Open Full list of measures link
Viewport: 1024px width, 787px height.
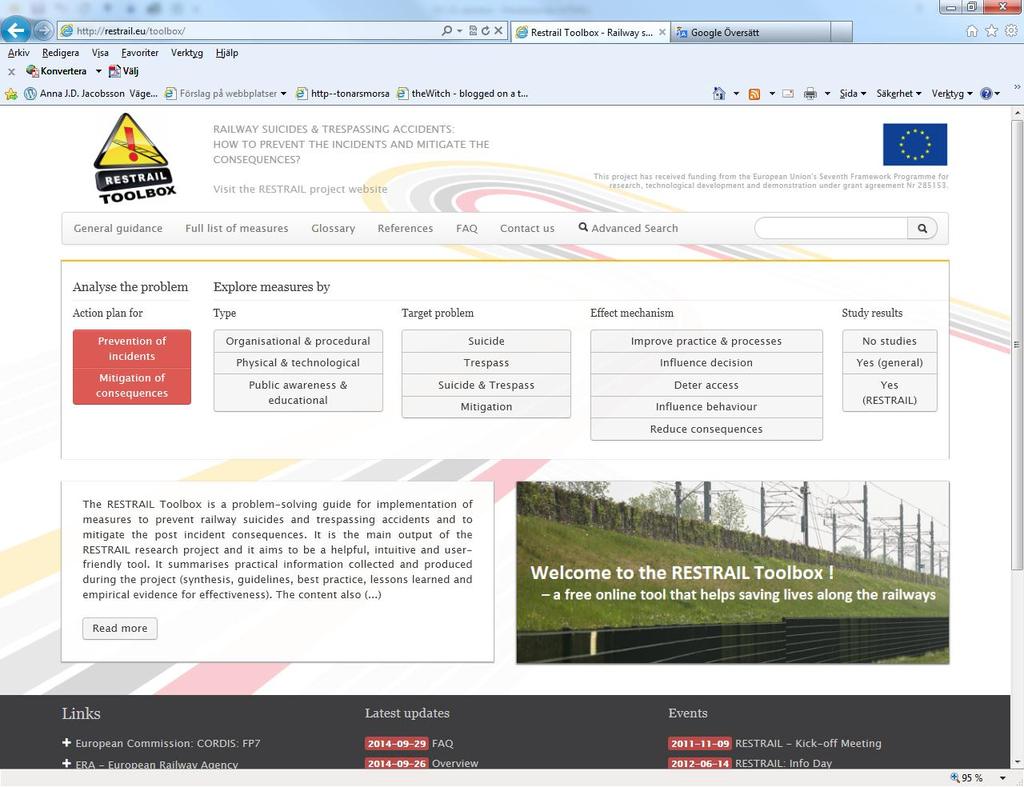point(236,229)
